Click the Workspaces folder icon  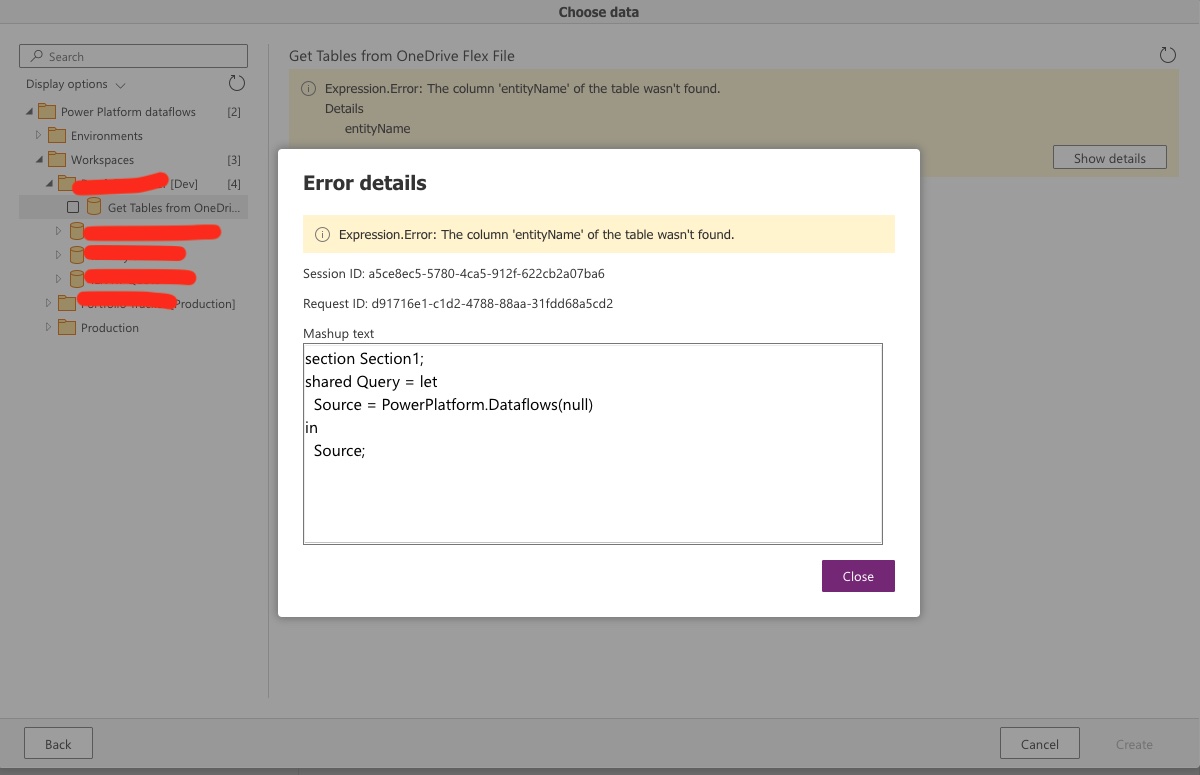(x=56, y=159)
